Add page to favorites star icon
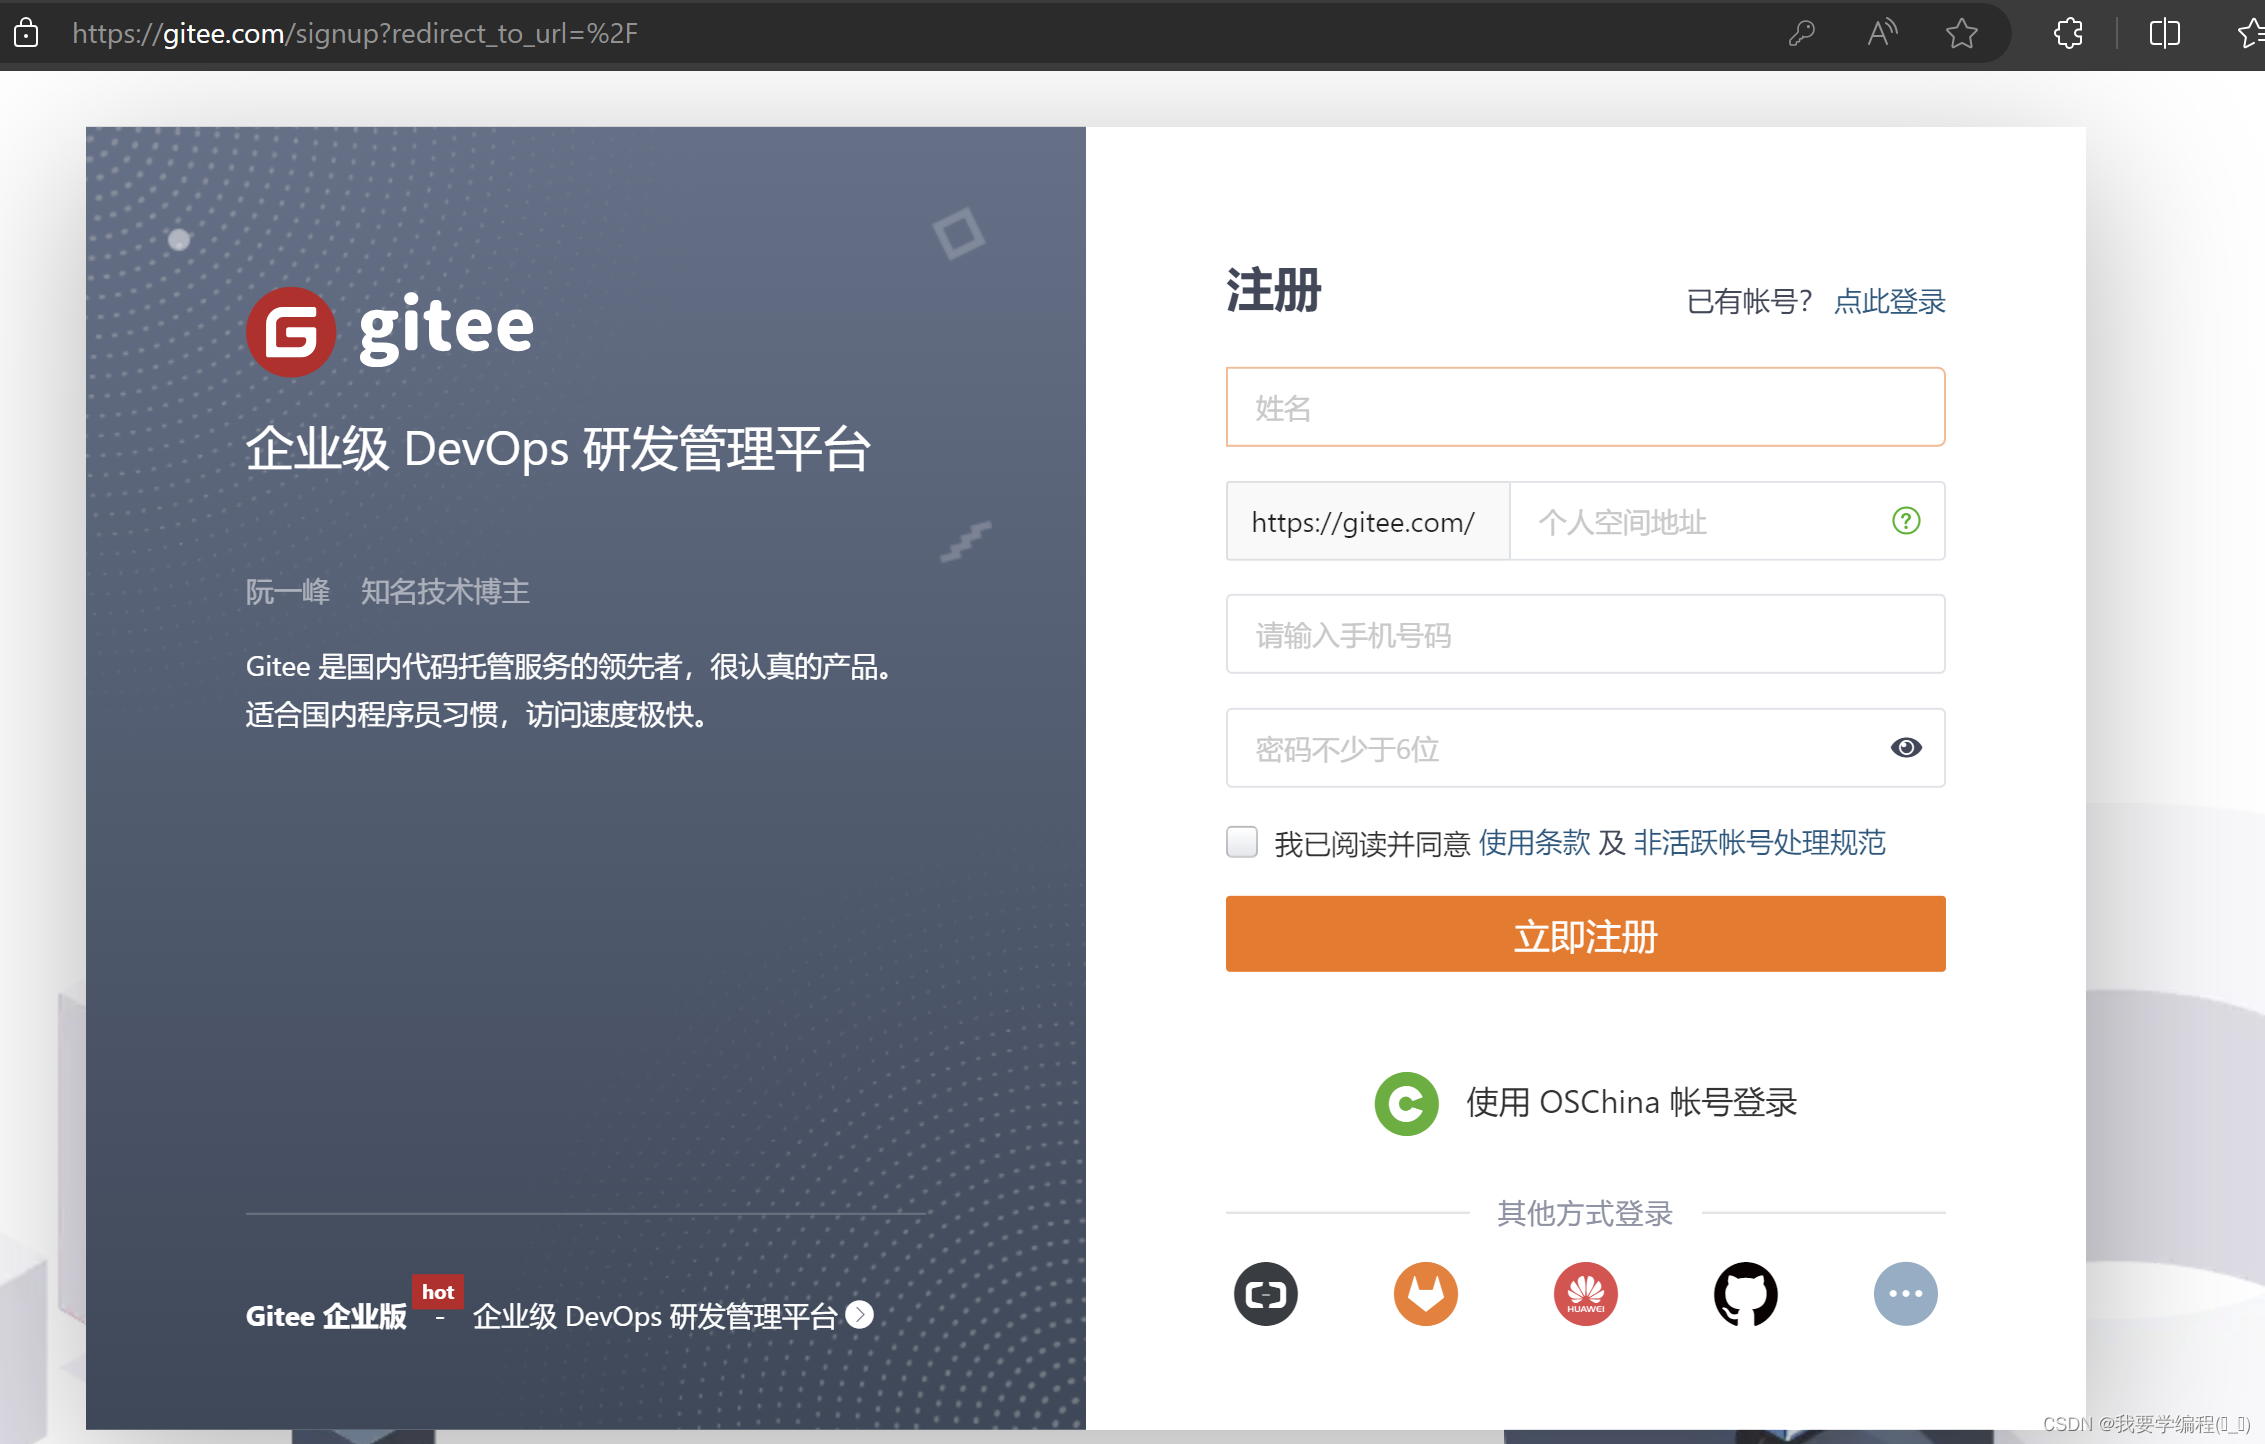 1962,33
